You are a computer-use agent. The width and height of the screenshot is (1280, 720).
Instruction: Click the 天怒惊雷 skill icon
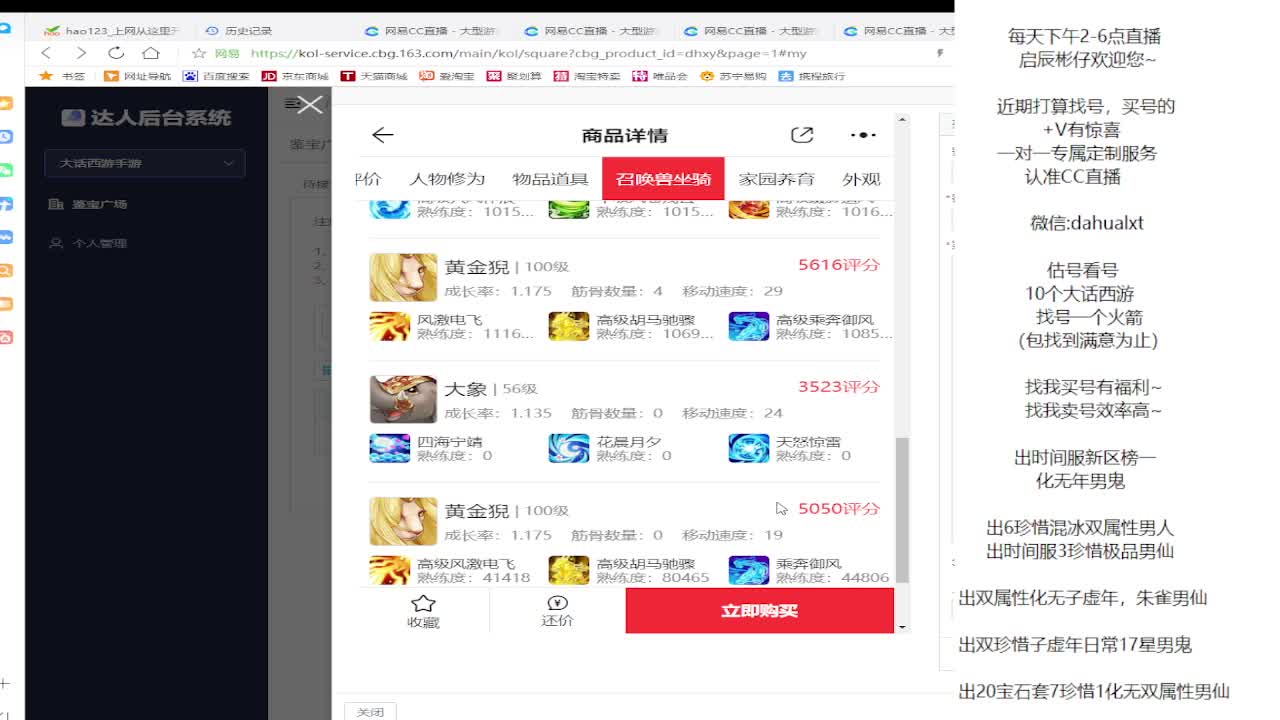[749, 448]
